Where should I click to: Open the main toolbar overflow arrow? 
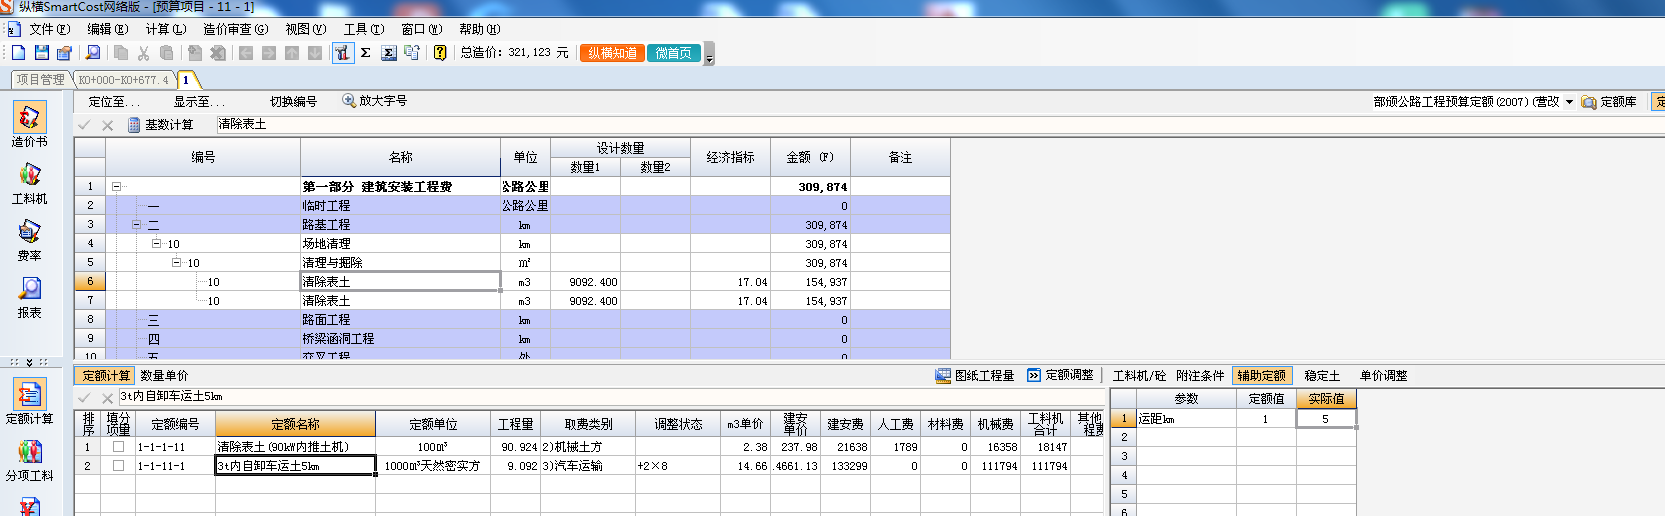pos(709,54)
